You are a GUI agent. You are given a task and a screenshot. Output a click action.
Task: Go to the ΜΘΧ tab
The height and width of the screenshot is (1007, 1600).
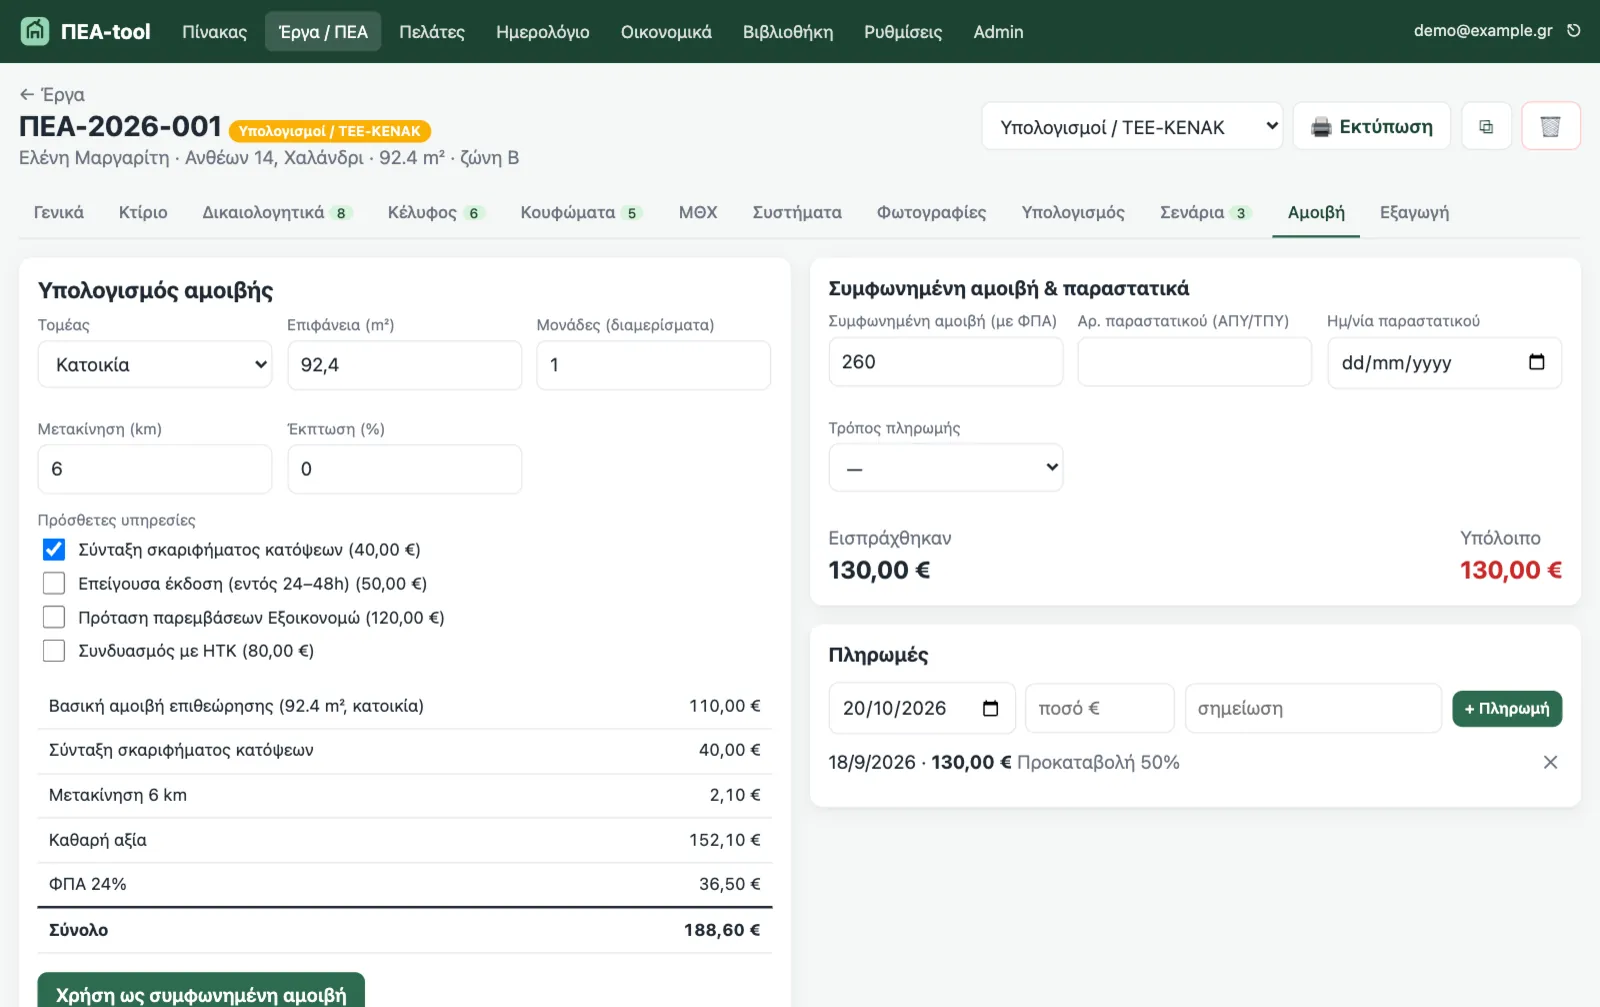(x=698, y=212)
